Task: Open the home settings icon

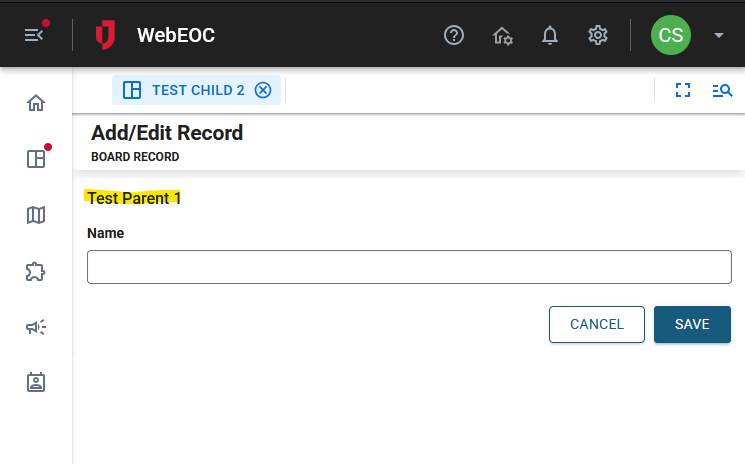Action: (x=503, y=36)
